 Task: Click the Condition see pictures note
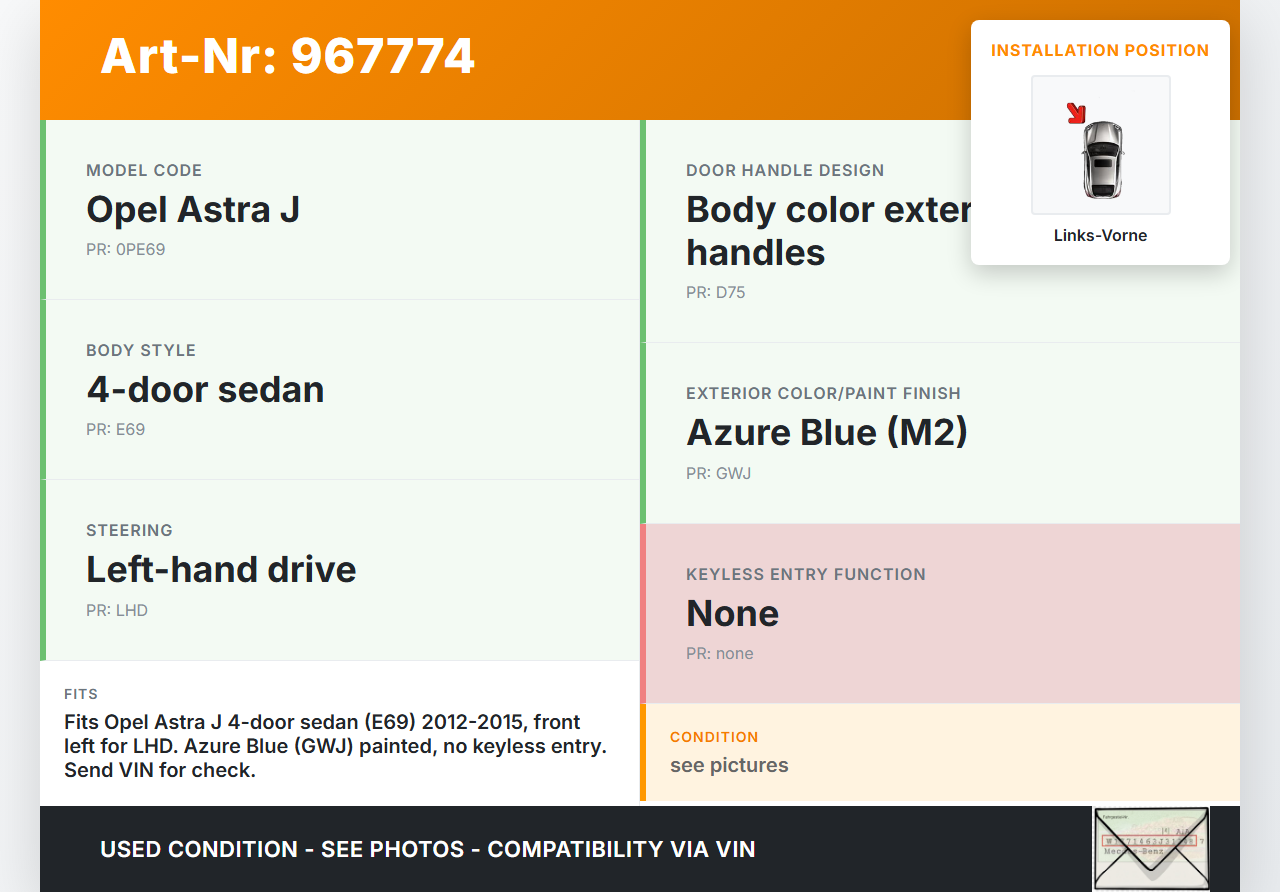pyautogui.click(x=729, y=765)
